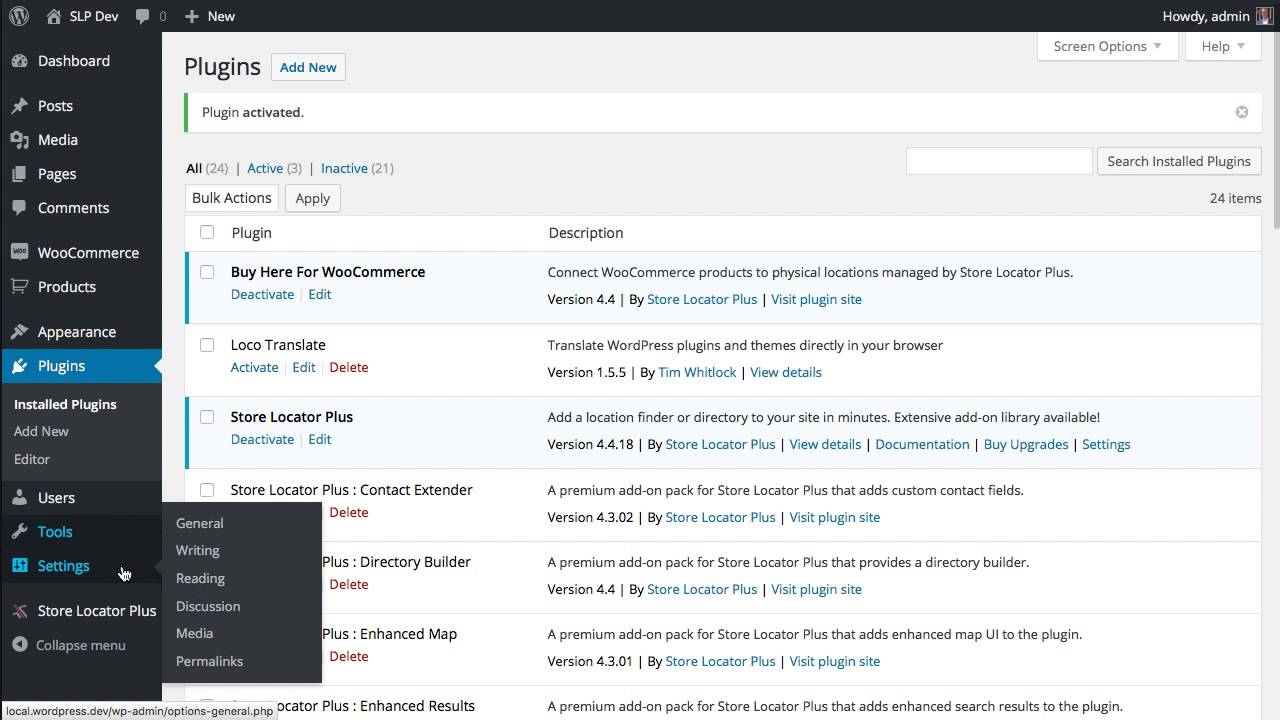Open Store Locator Plus Documentation link
This screenshot has width=1280, height=720.
click(922, 444)
